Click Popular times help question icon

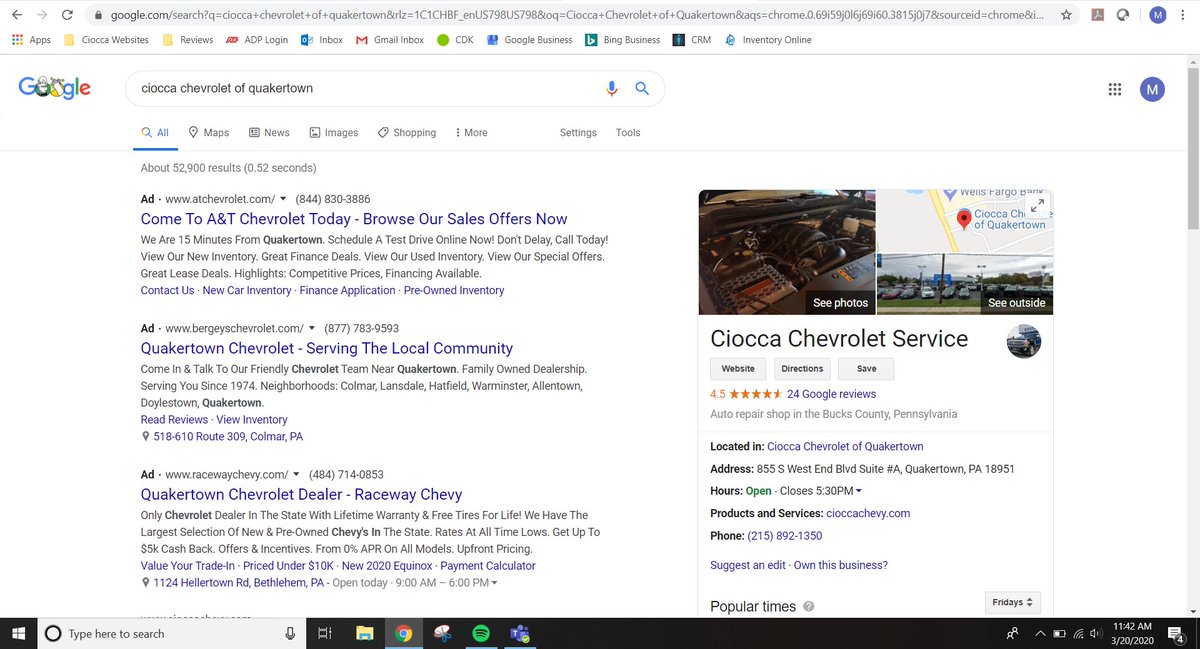[x=808, y=606]
